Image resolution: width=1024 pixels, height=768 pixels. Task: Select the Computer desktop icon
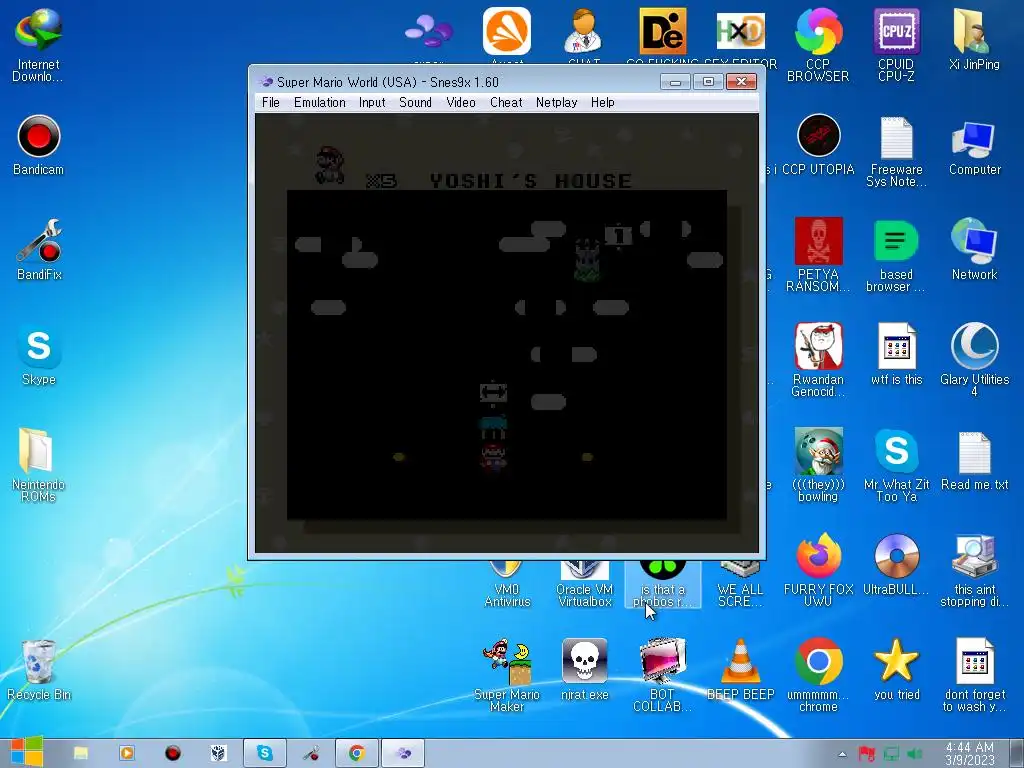pyautogui.click(x=974, y=146)
